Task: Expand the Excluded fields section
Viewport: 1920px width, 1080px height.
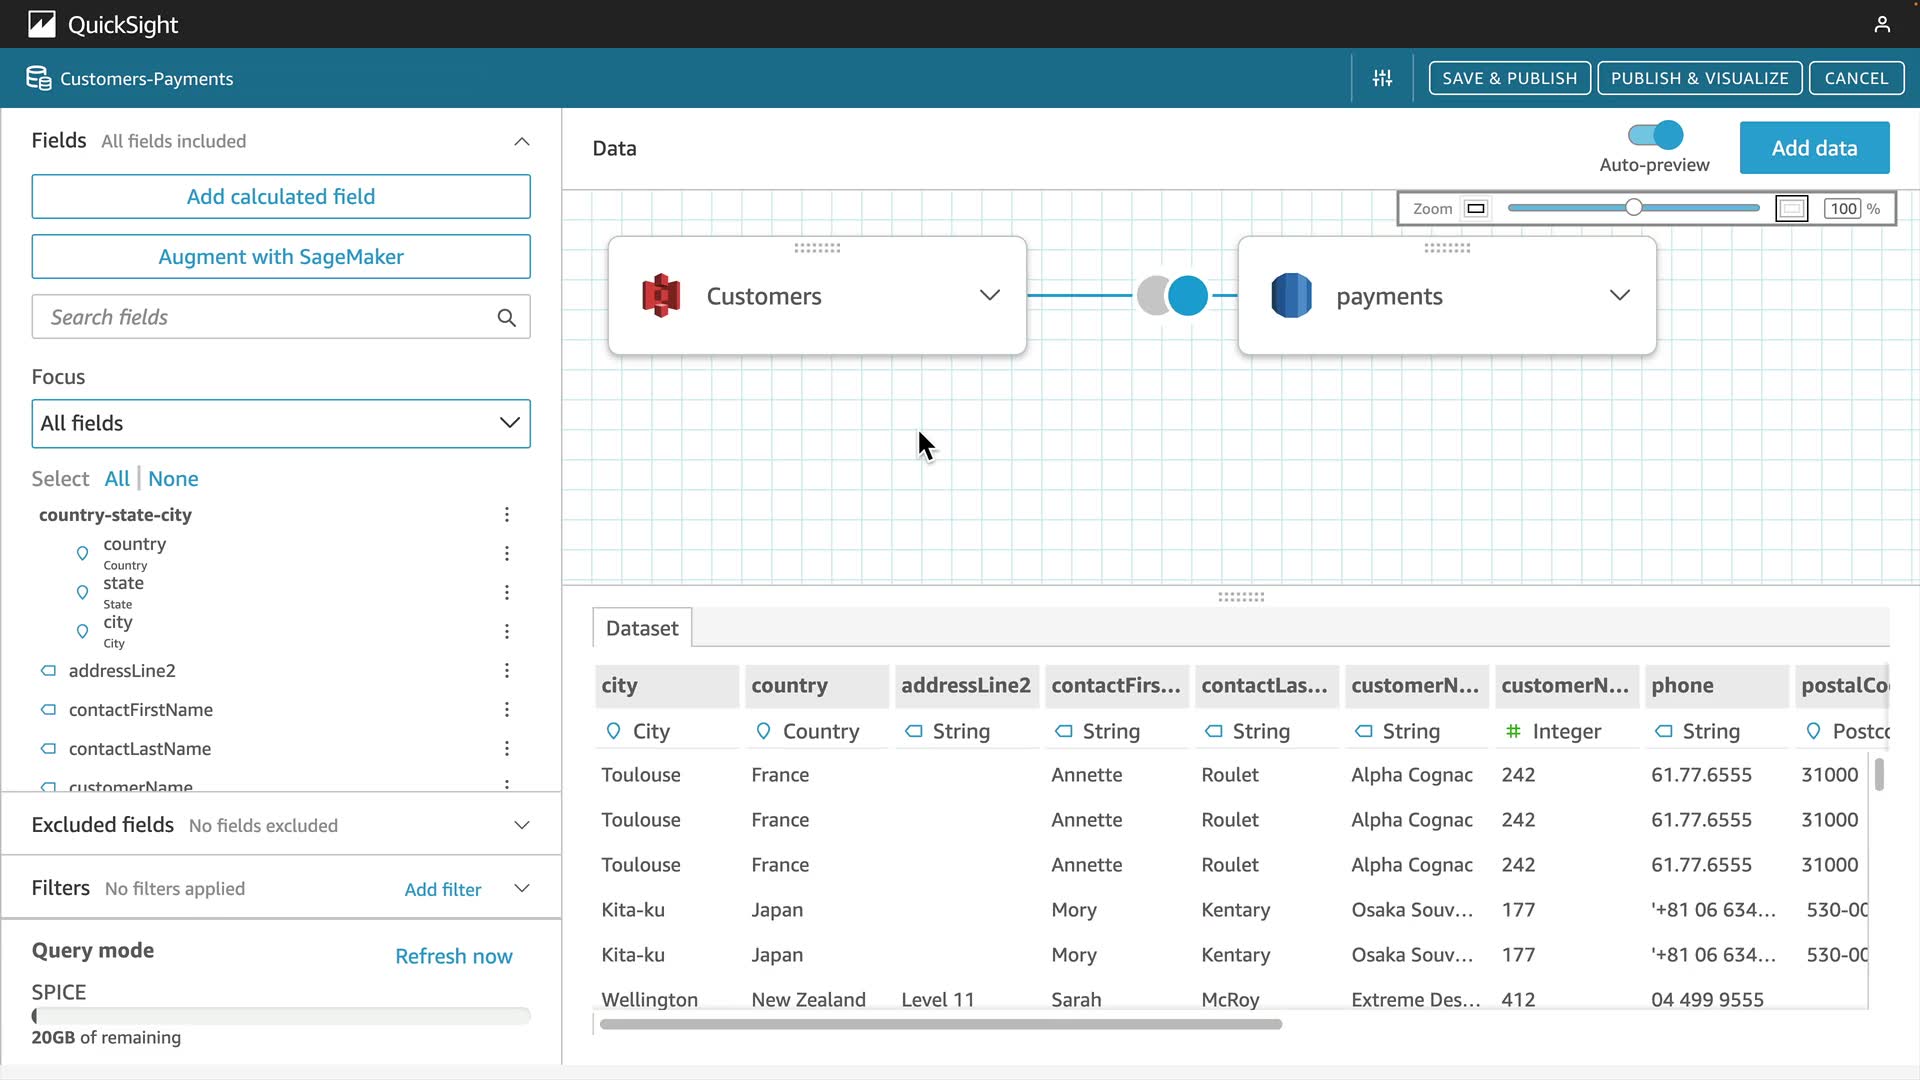Action: tap(521, 826)
